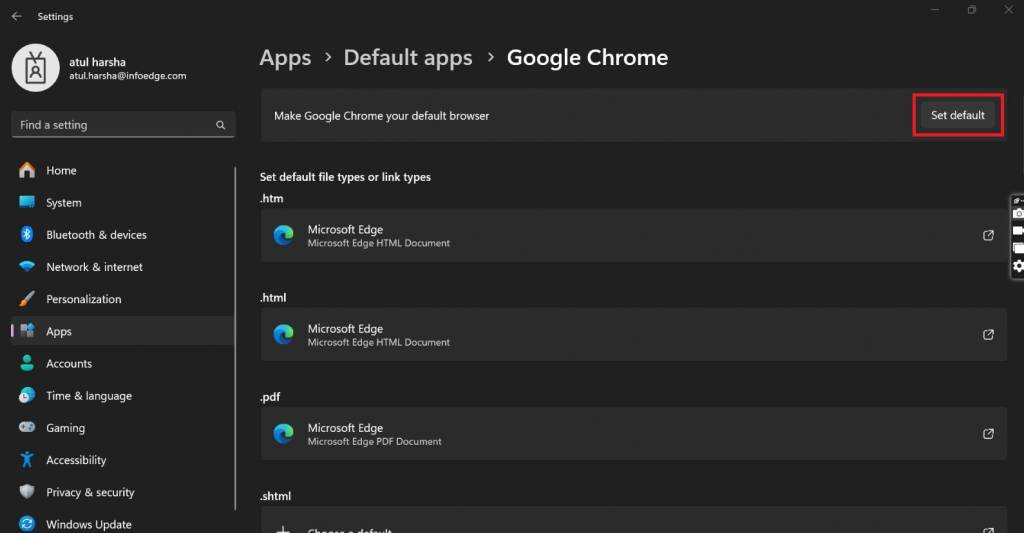This screenshot has width=1024, height=533.
Task: Open Accessibility via its figure icon
Action: pos(27,460)
